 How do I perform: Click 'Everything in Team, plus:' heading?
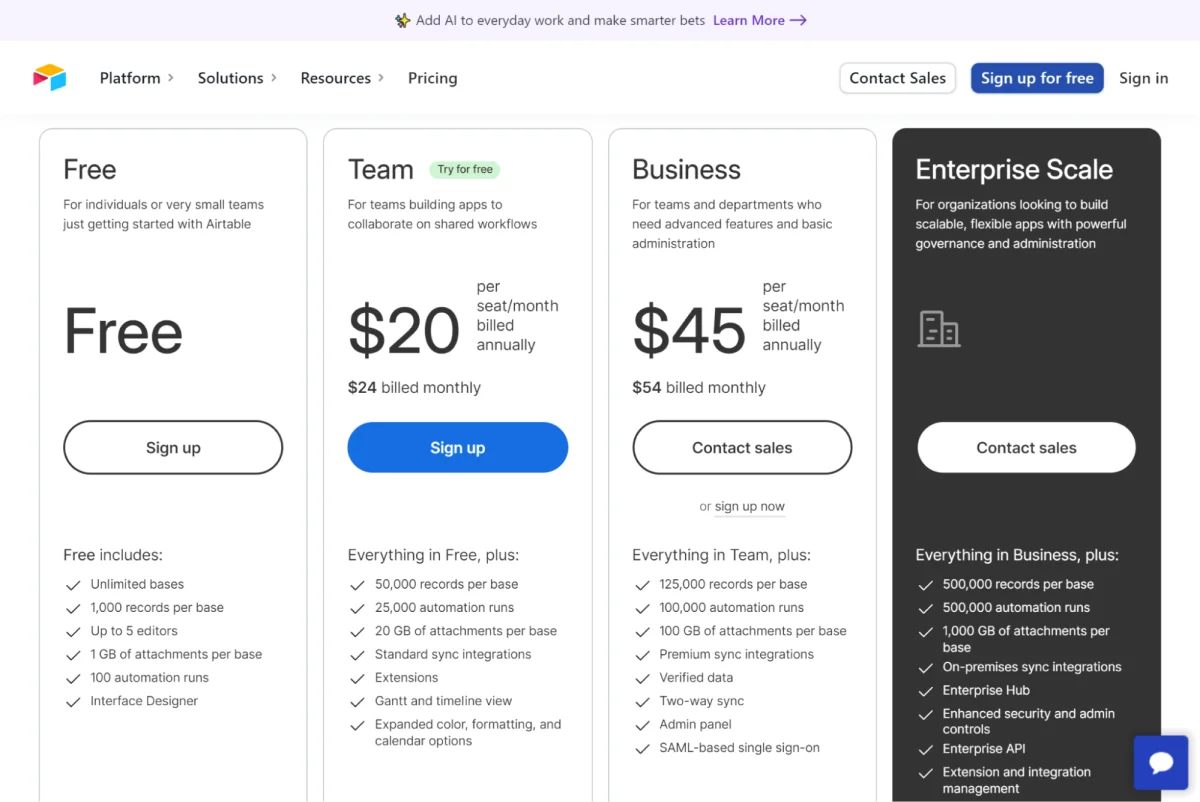pyautogui.click(x=721, y=555)
